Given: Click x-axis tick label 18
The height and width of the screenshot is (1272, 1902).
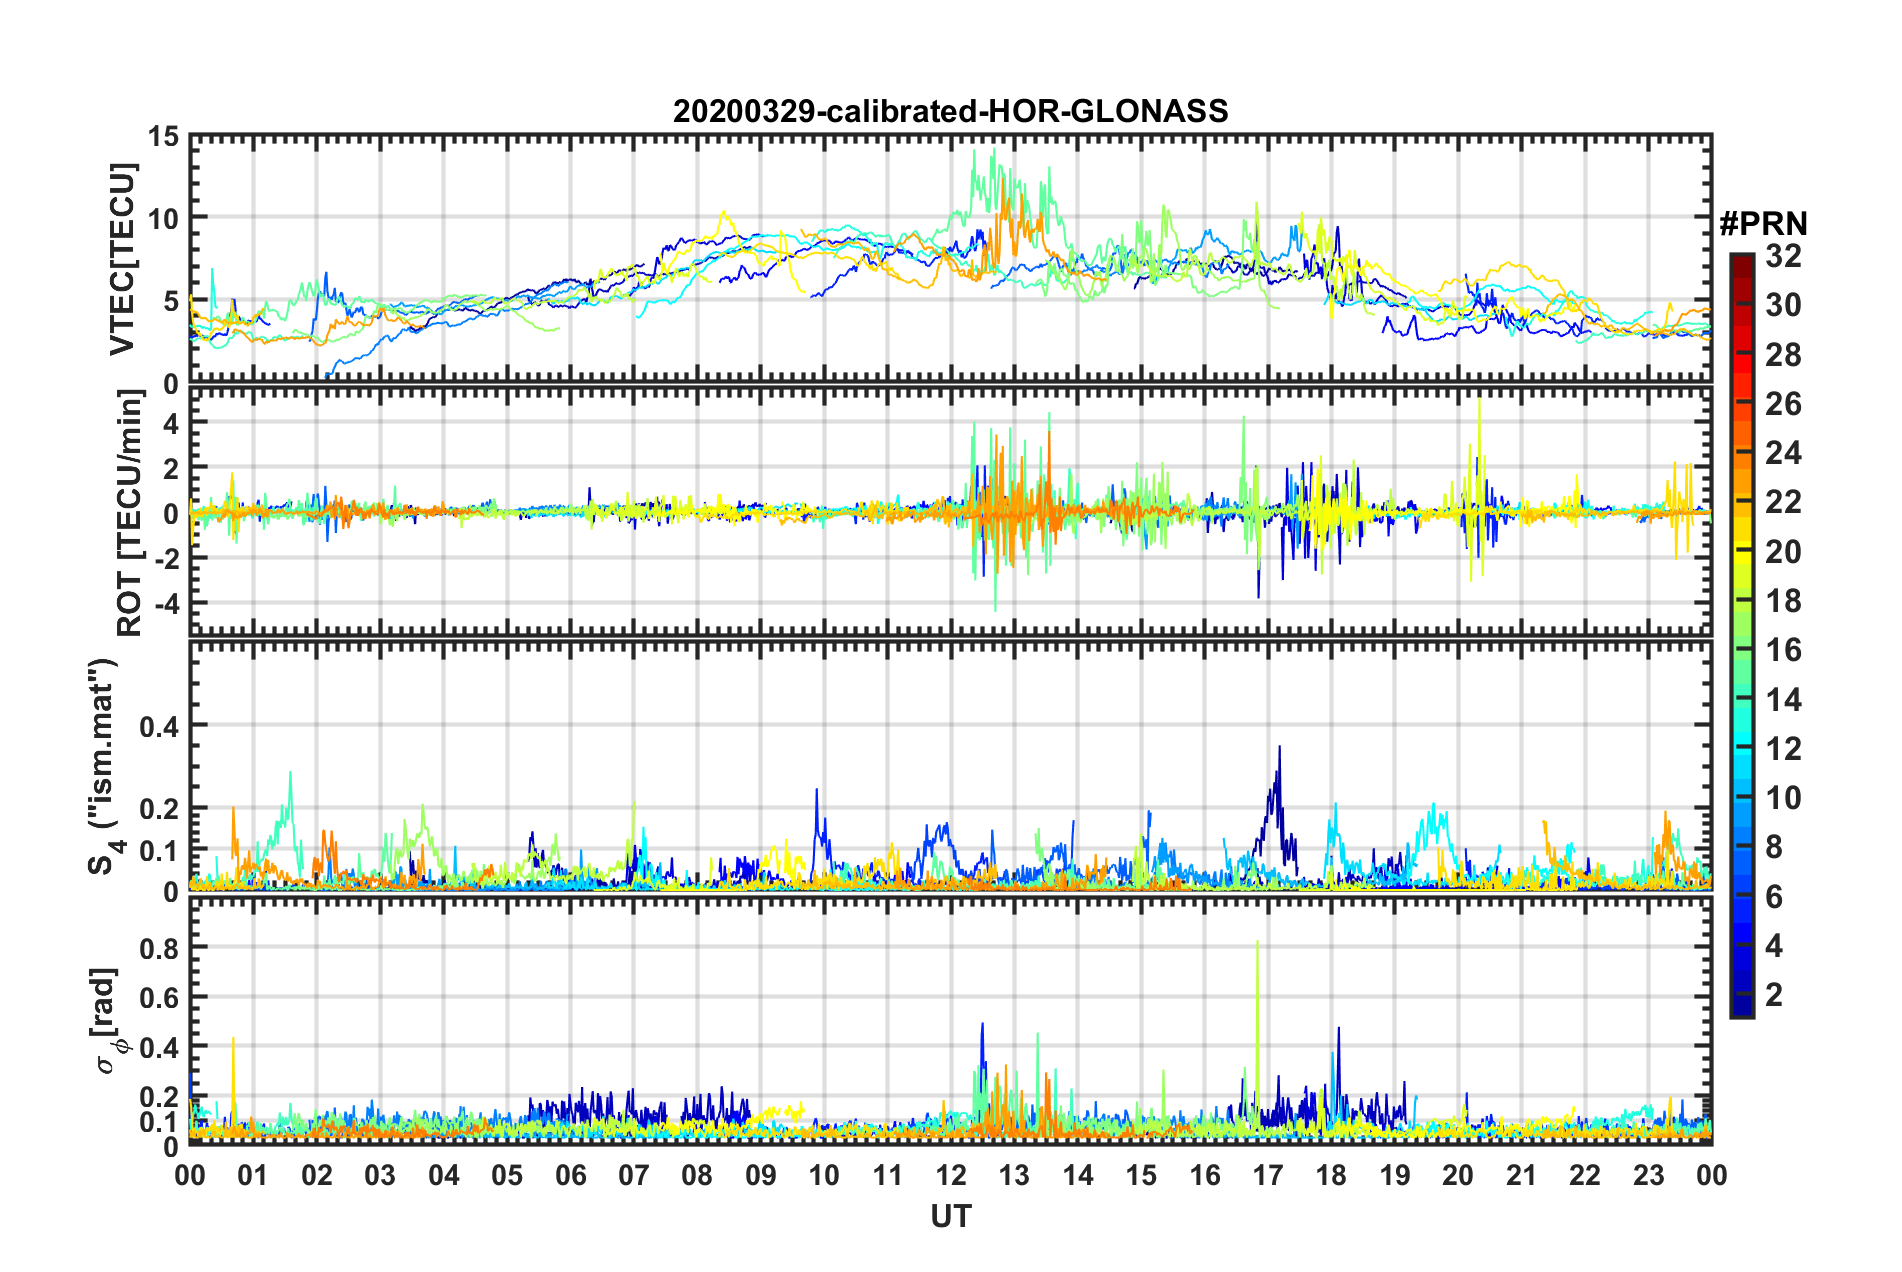Looking at the screenshot, I should point(1331,1175).
